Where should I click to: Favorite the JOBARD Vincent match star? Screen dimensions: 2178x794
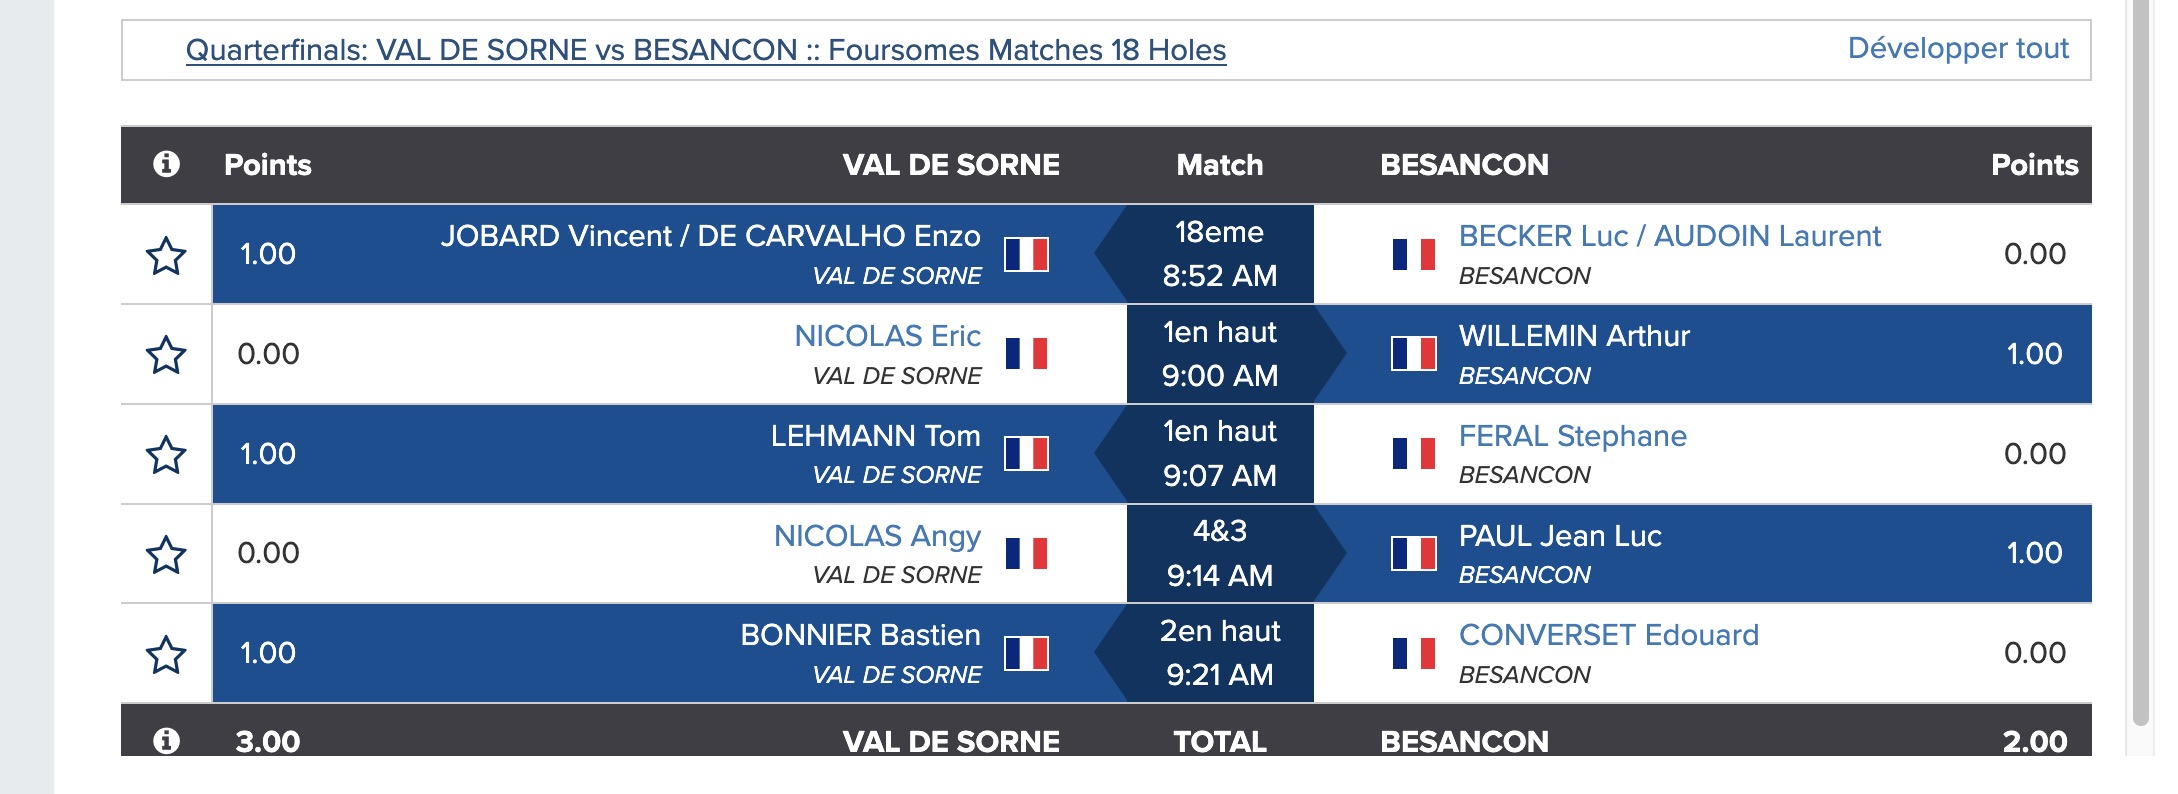click(x=166, y=255)
